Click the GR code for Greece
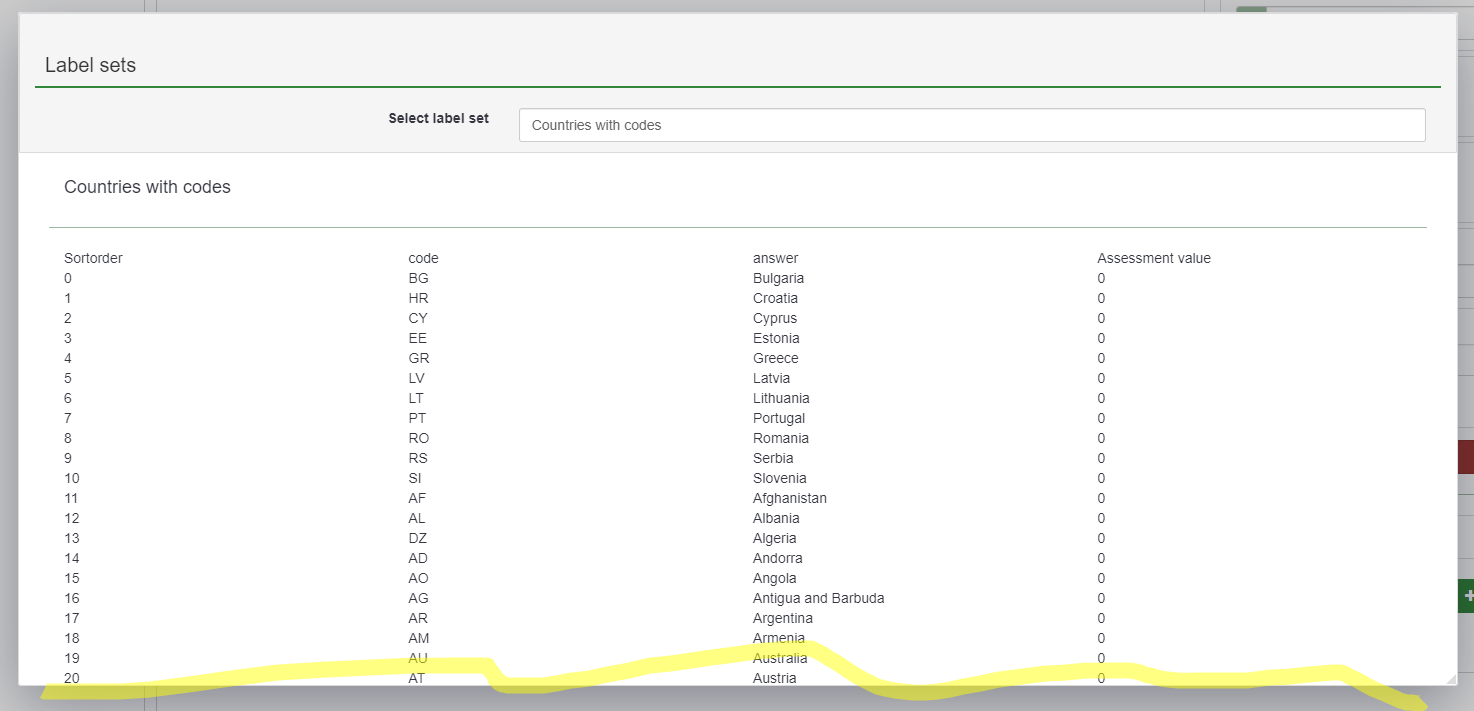 coord(419,358)
